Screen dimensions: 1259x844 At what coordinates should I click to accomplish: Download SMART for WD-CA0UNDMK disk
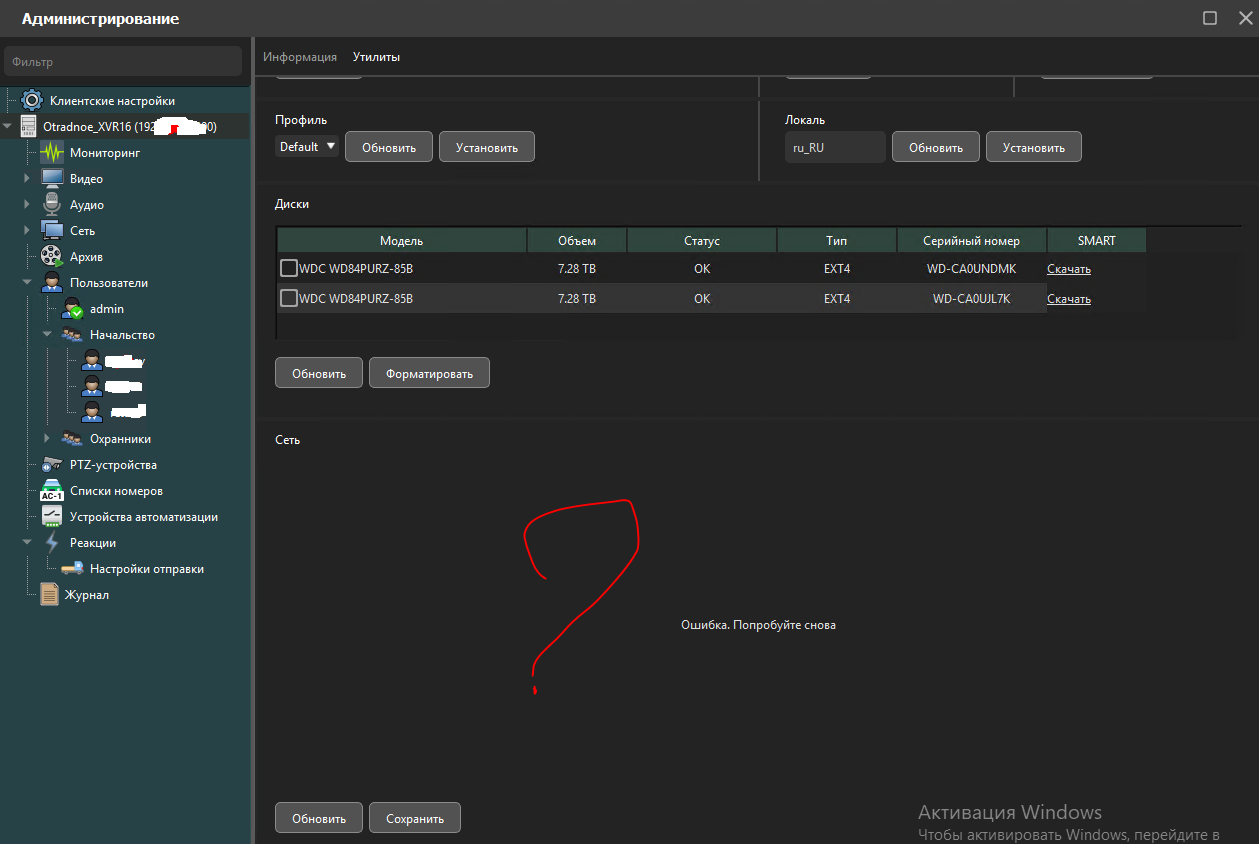point(1069,269)
